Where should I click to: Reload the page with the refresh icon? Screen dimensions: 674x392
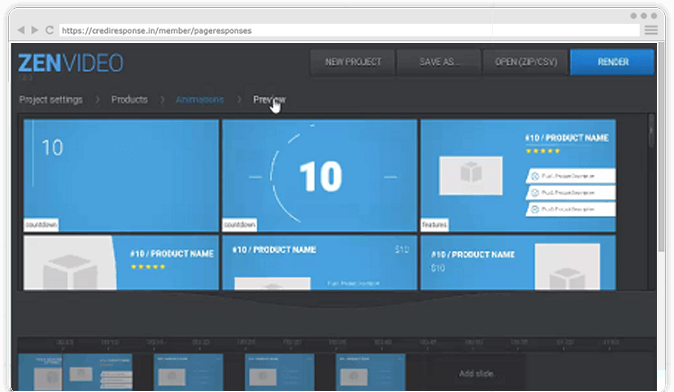[x=49, y=30]
